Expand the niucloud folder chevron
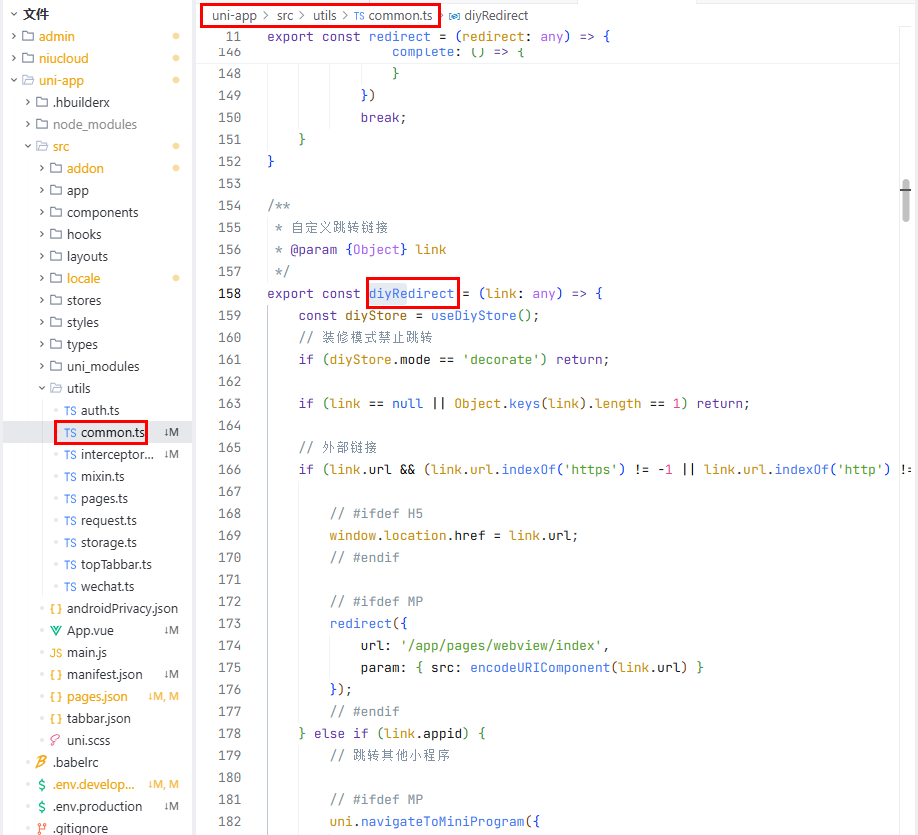Viewport: 918px width, 835px height. pyautogui.click(x=14, y=58)
